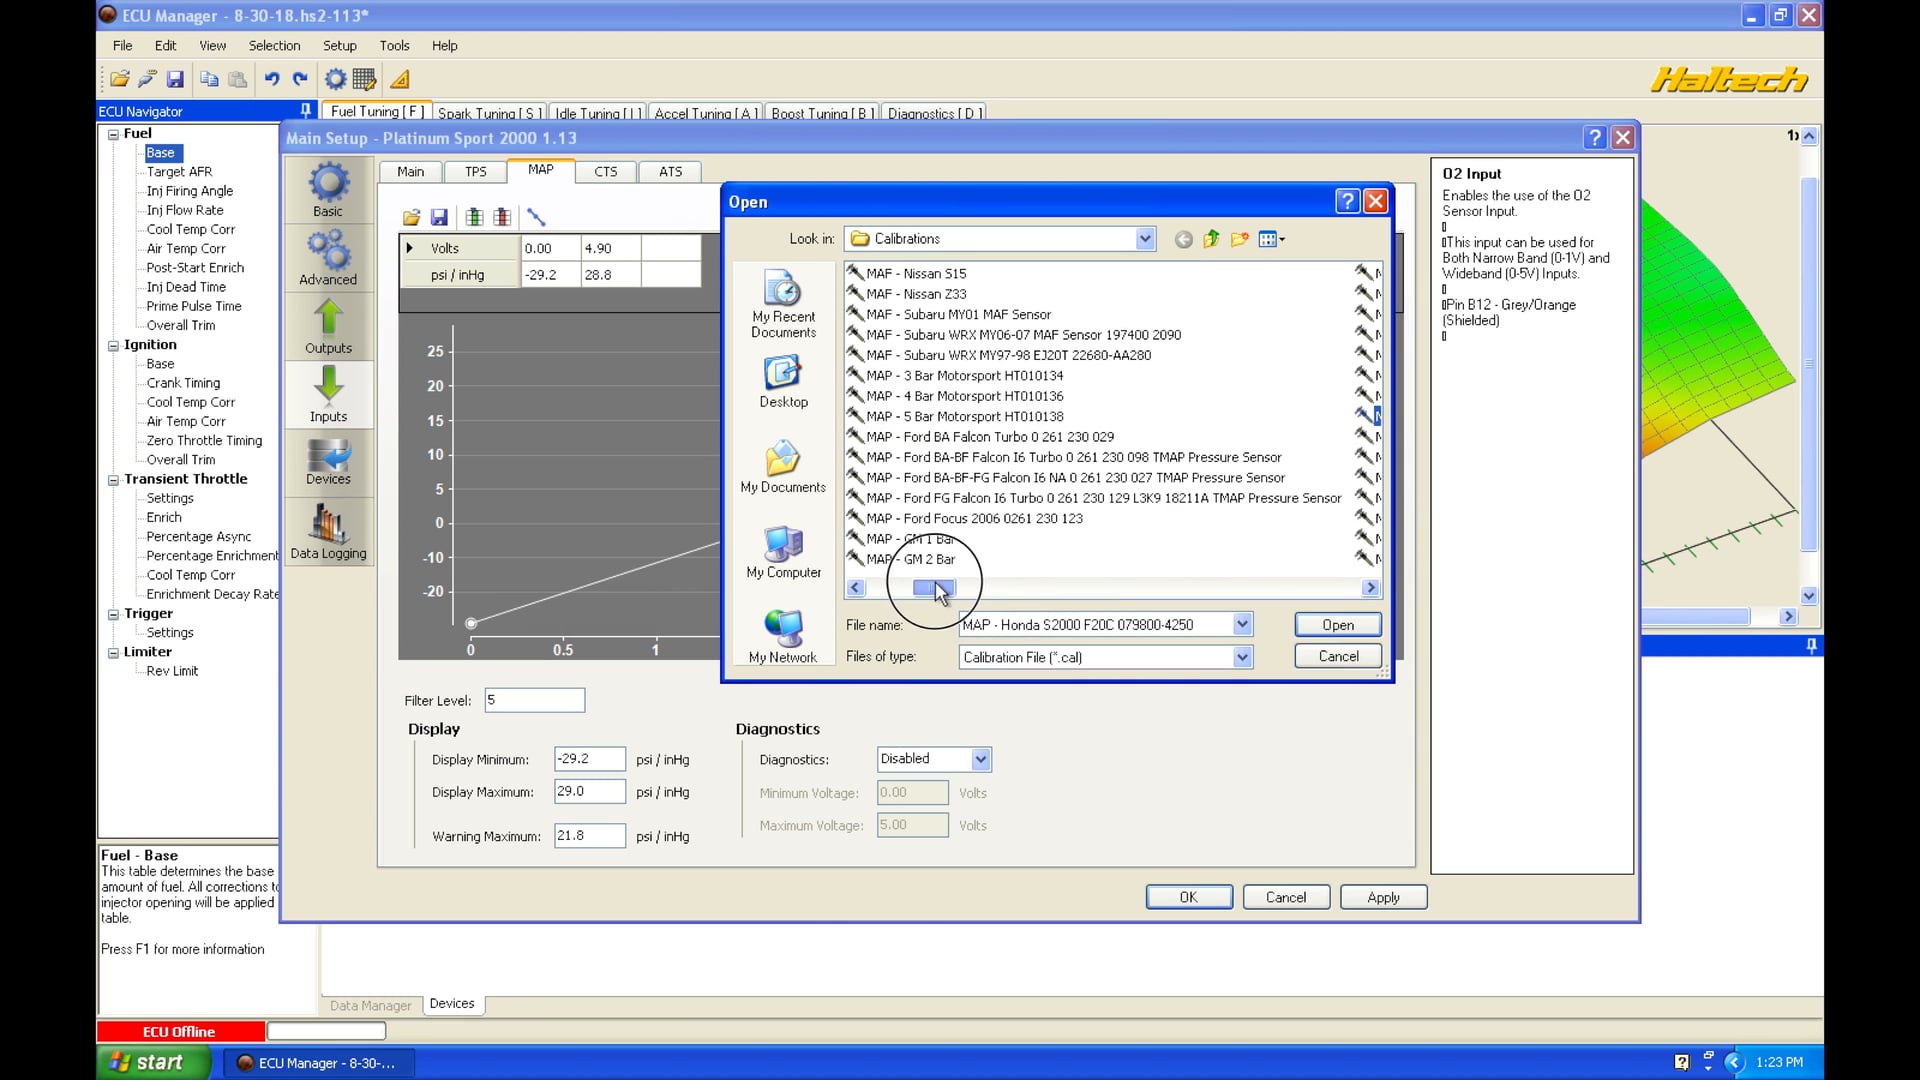Click the Apply button
1920x1080 pixels.
[x=1383, y=897]
